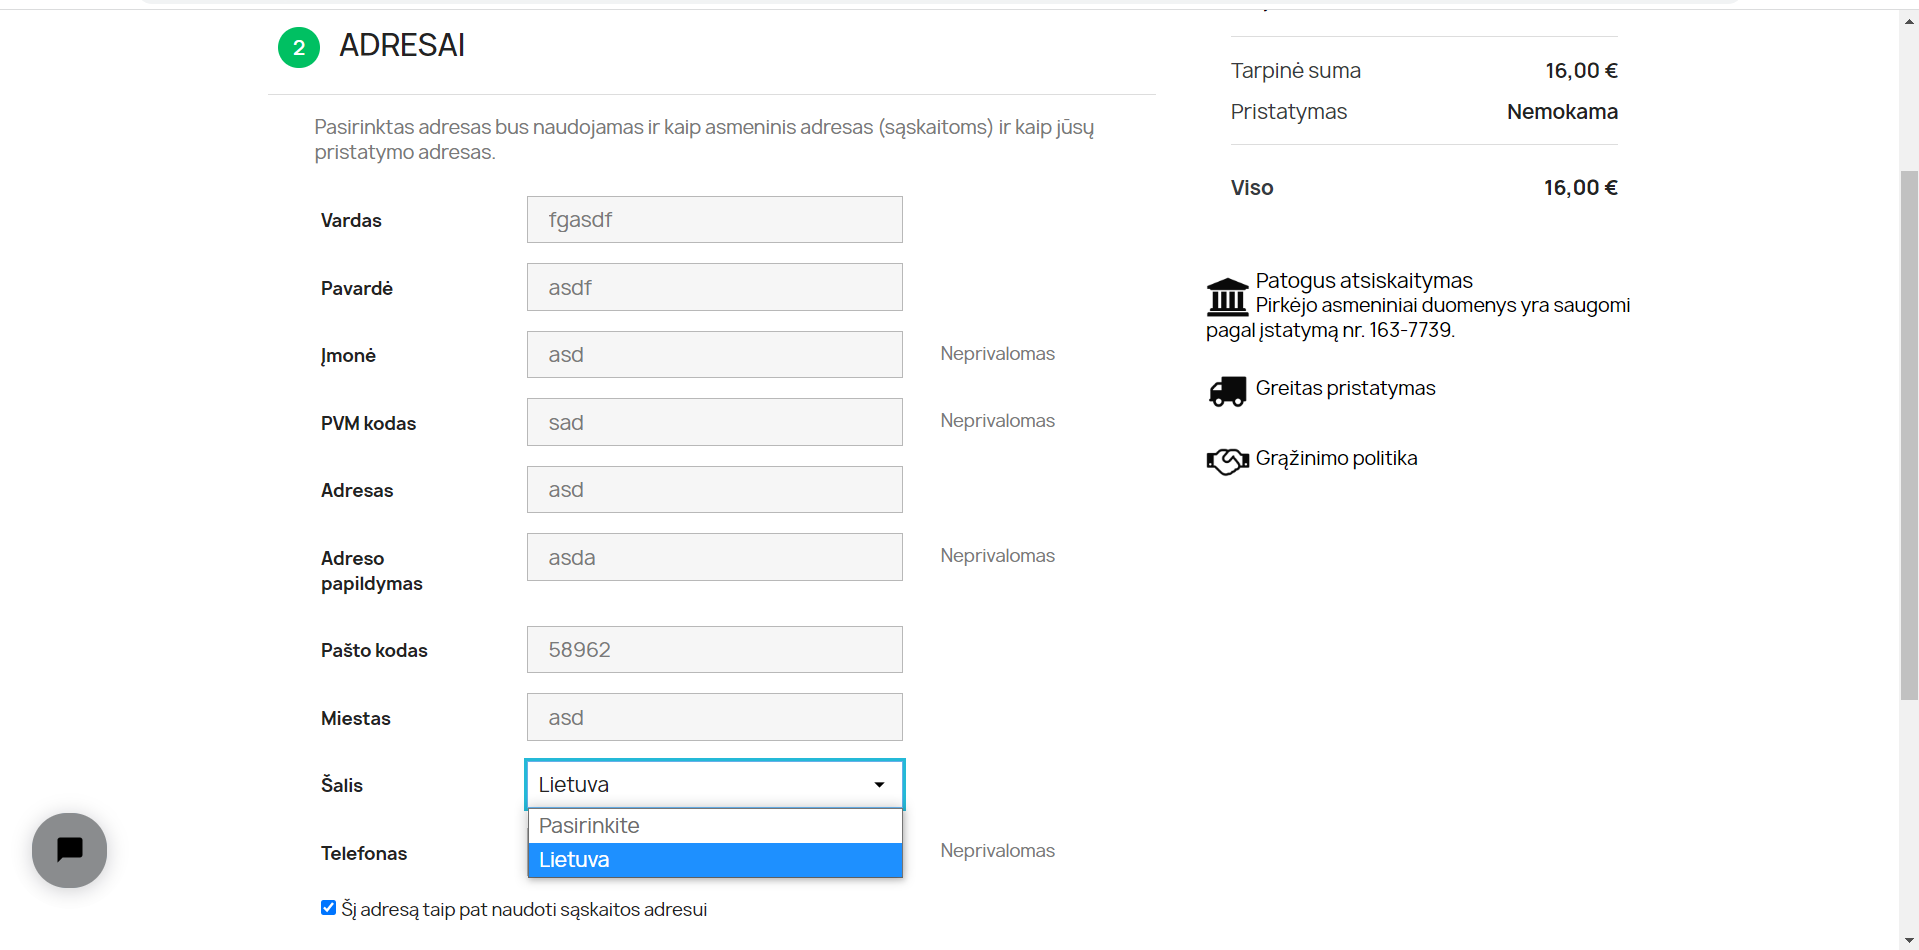Click the Vardas input field
Viewport: 1919px width, 950px height.
tap(715, 220)
